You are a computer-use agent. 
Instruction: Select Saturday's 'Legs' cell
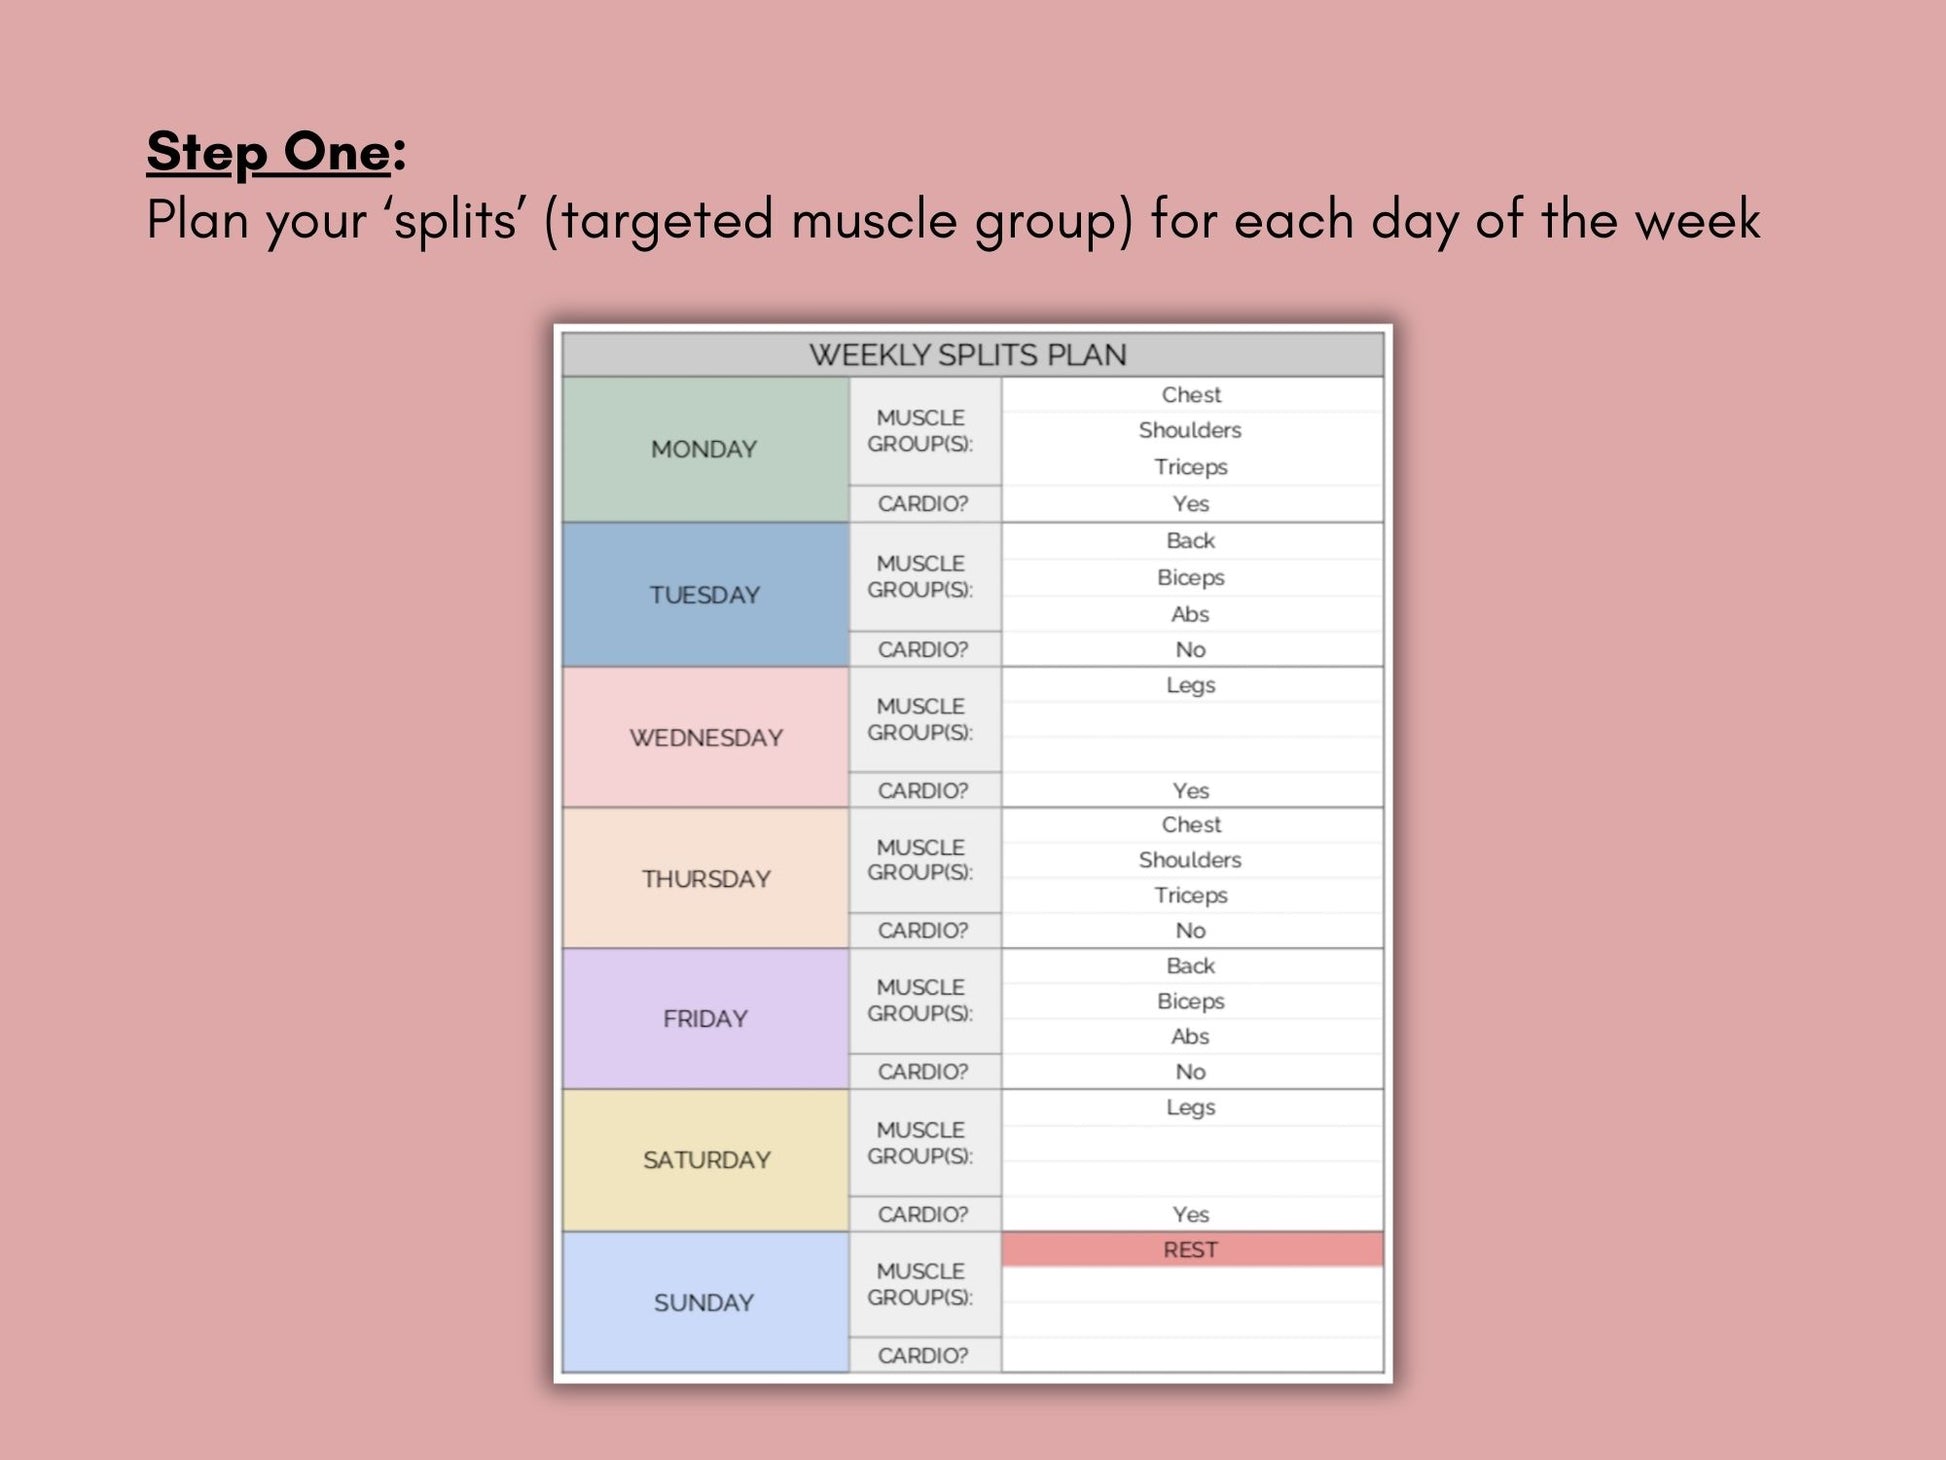pos(1191,1108)
